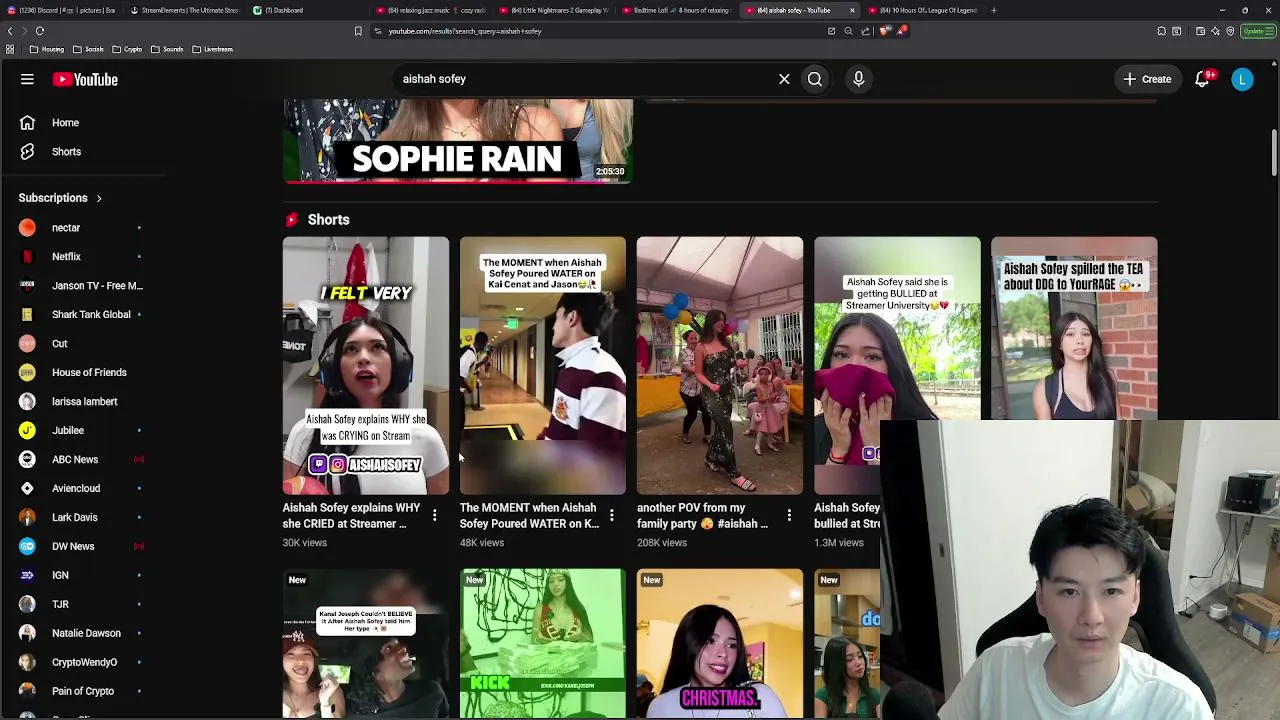Bookmark this page in the address bar
Screen dimensions: 1280x720
[x=358, y=31]
